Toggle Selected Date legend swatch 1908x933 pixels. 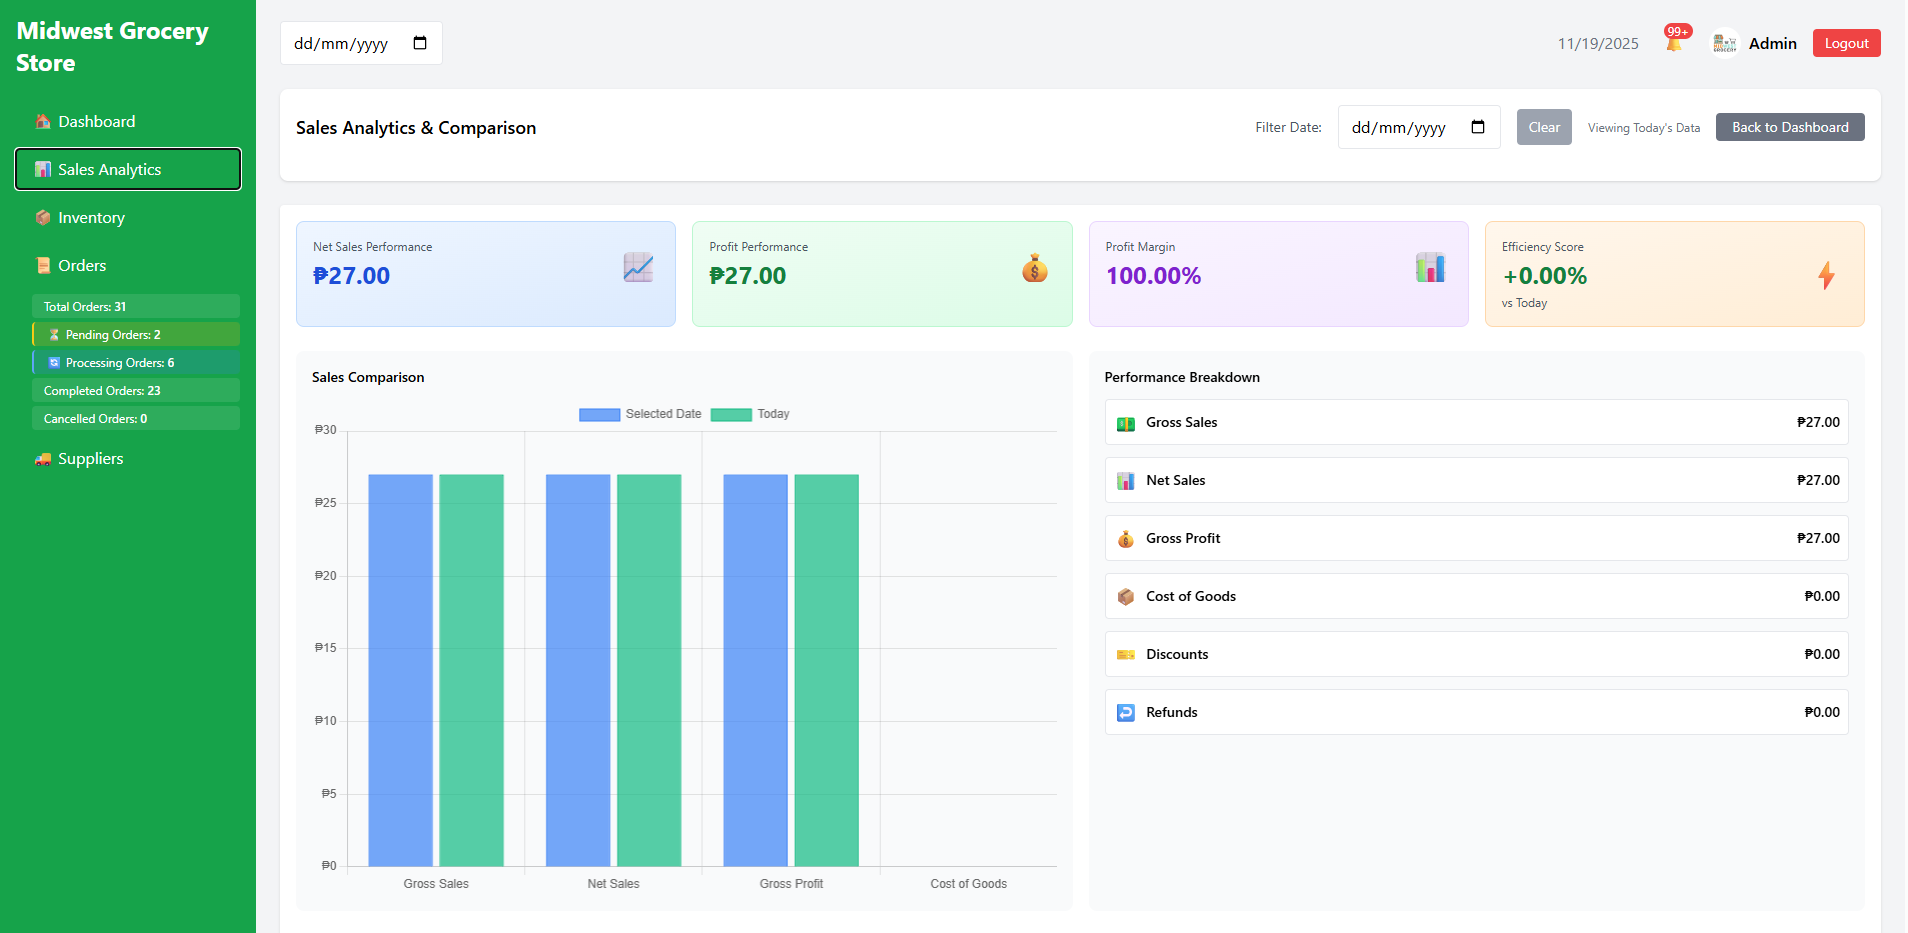600,414
